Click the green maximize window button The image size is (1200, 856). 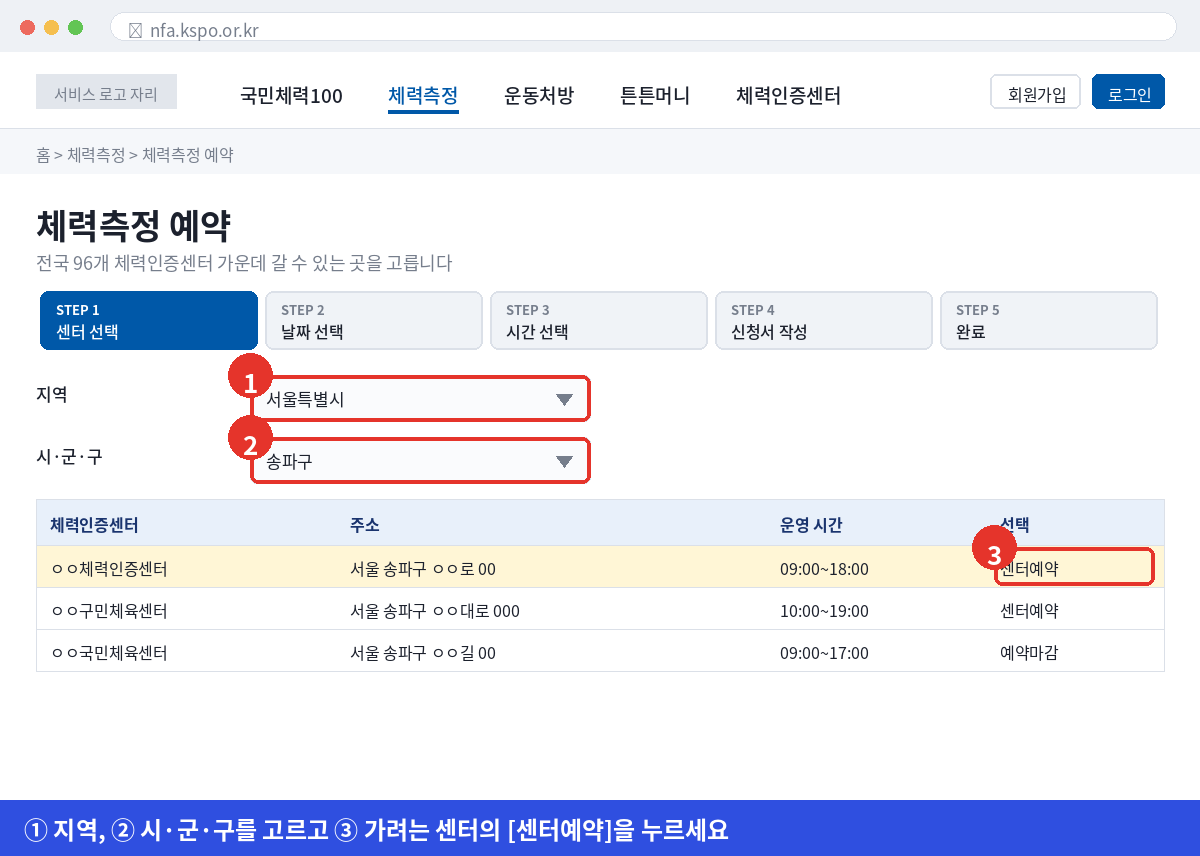pos(75,27)
